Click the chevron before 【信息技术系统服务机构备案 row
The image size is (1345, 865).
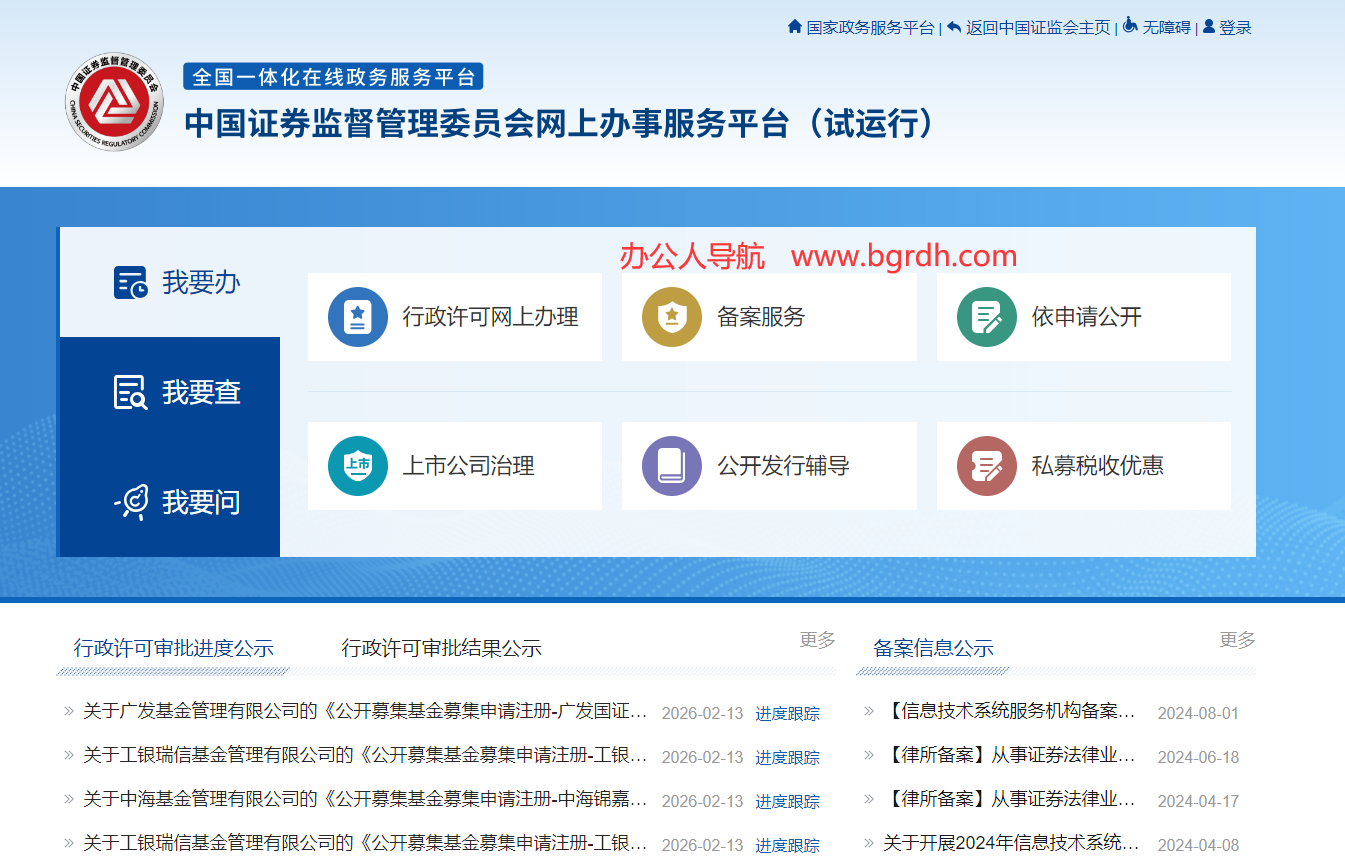pos(869,711)
